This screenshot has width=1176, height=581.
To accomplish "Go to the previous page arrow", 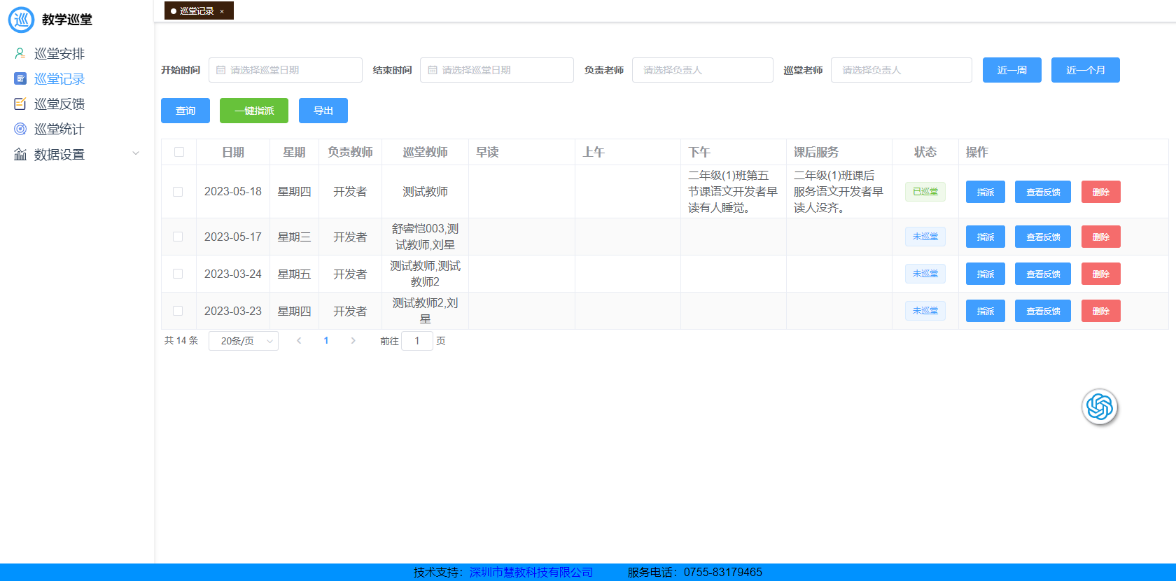I will pyautogui.click(x=299, y=340).
